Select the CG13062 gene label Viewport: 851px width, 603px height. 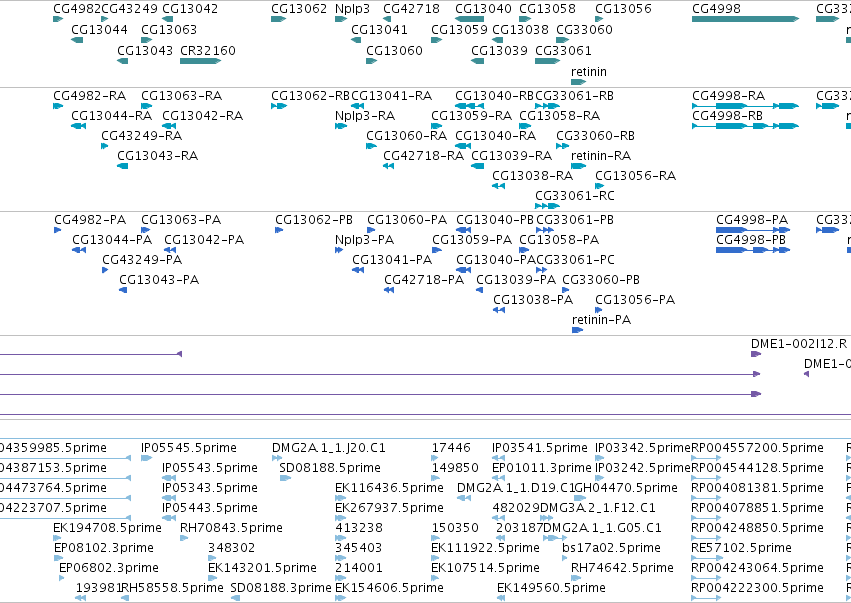[299, 9]
